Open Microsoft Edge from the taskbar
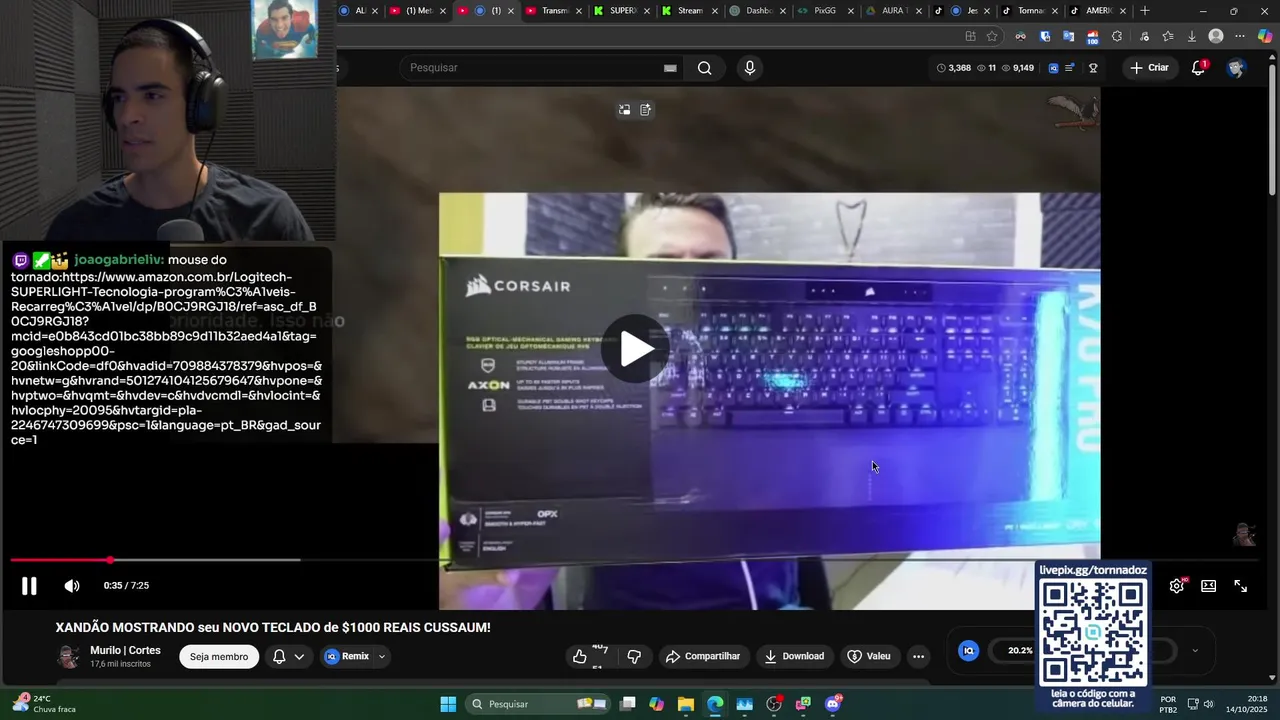 (715, 704)
